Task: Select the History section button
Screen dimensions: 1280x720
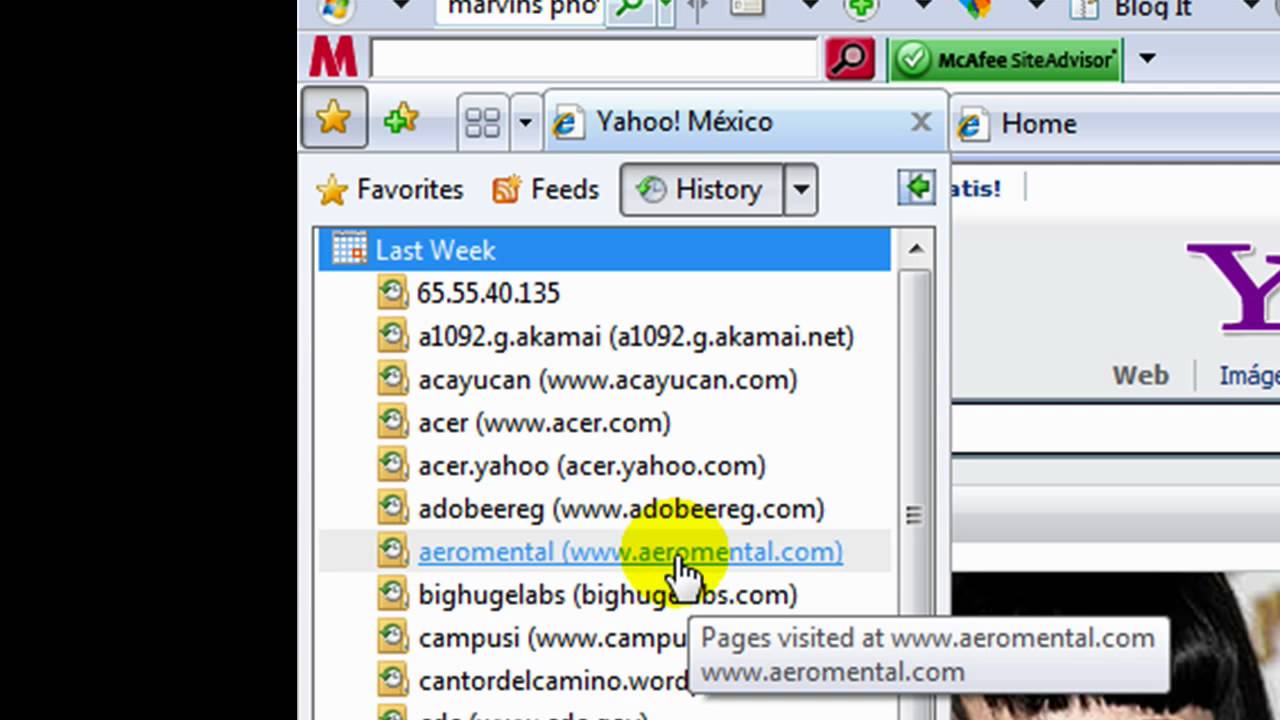Action: [x=701, y=189]
